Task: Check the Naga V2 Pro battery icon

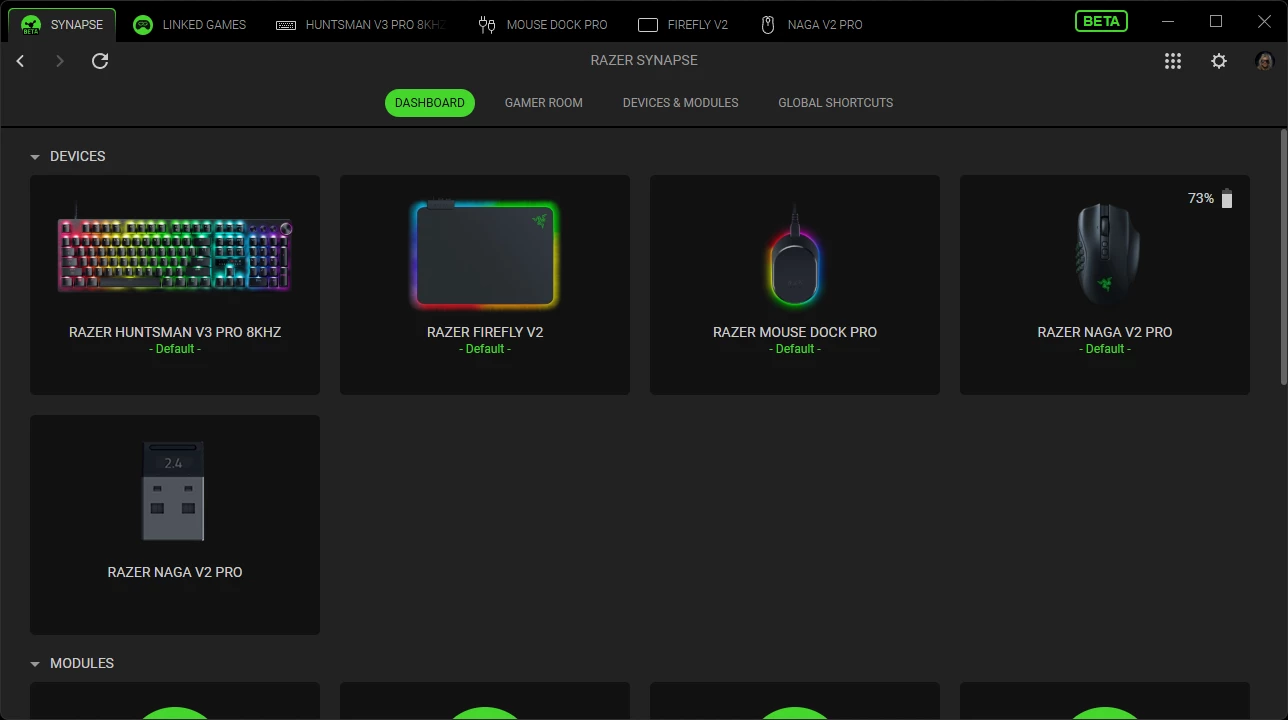Action: (x=1227, y=199)
